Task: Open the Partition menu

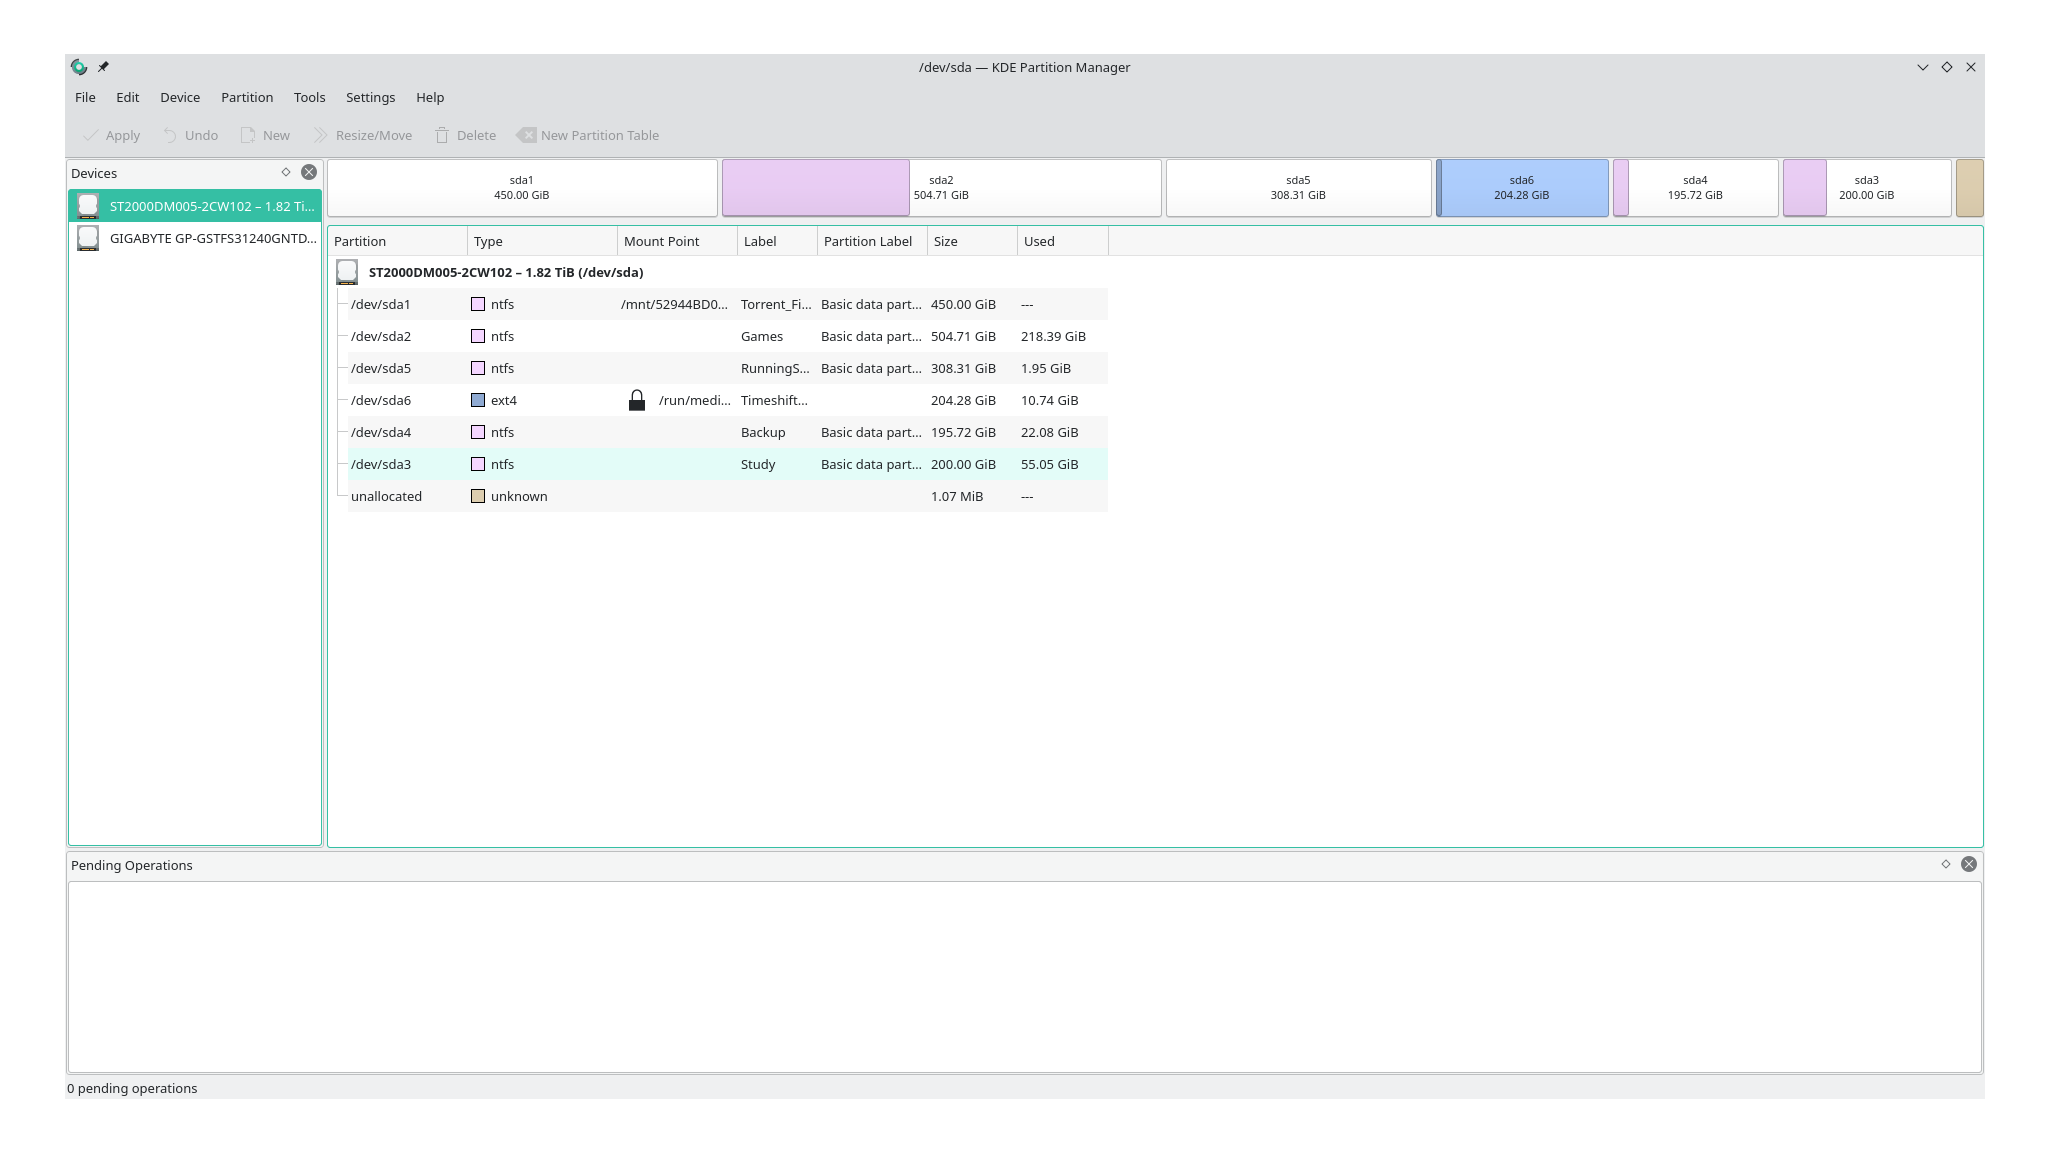Action: pos(246,96)
